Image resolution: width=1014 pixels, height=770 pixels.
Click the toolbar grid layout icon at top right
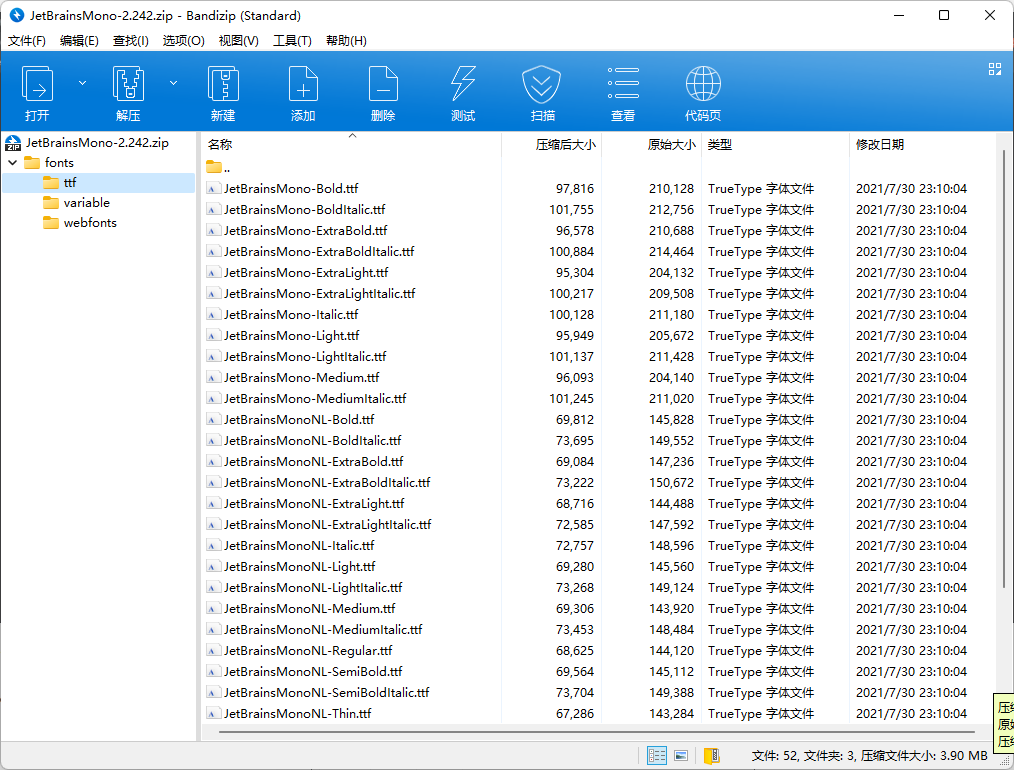[995, 69]
